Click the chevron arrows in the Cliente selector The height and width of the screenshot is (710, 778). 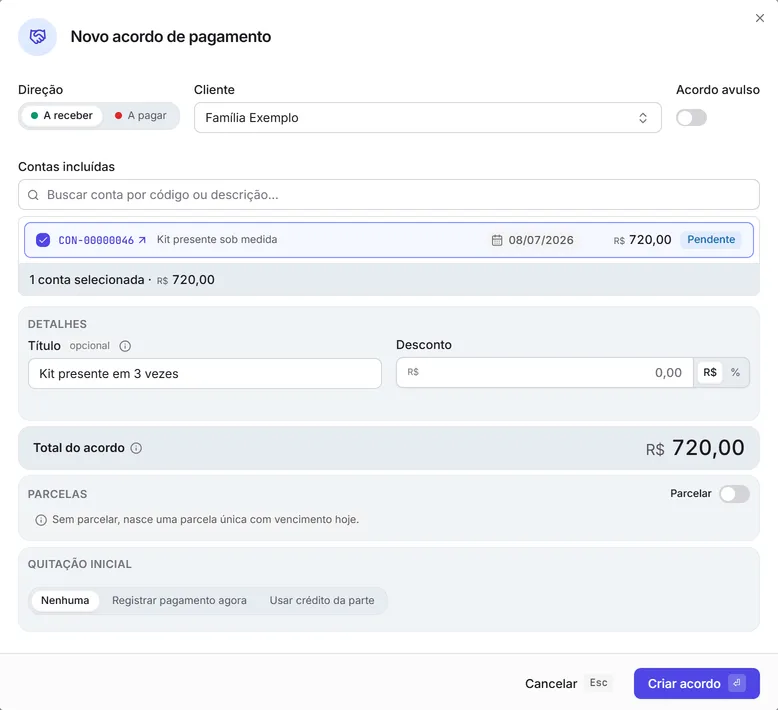(x=643, y=118)
